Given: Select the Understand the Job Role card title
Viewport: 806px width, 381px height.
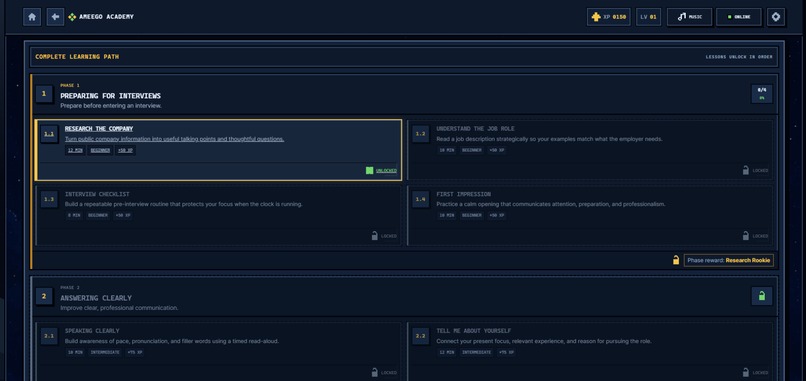Looking at the screenshot, I should (475, 129).
